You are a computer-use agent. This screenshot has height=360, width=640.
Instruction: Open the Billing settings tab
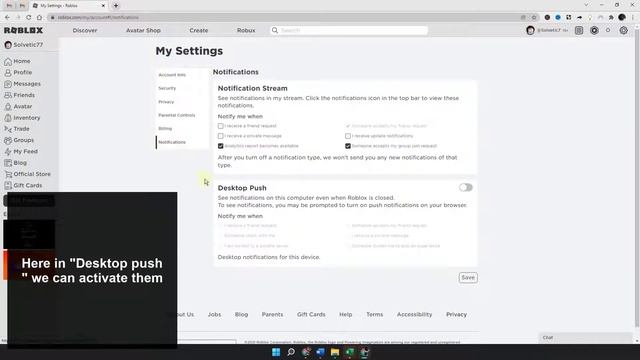[165, 129]
